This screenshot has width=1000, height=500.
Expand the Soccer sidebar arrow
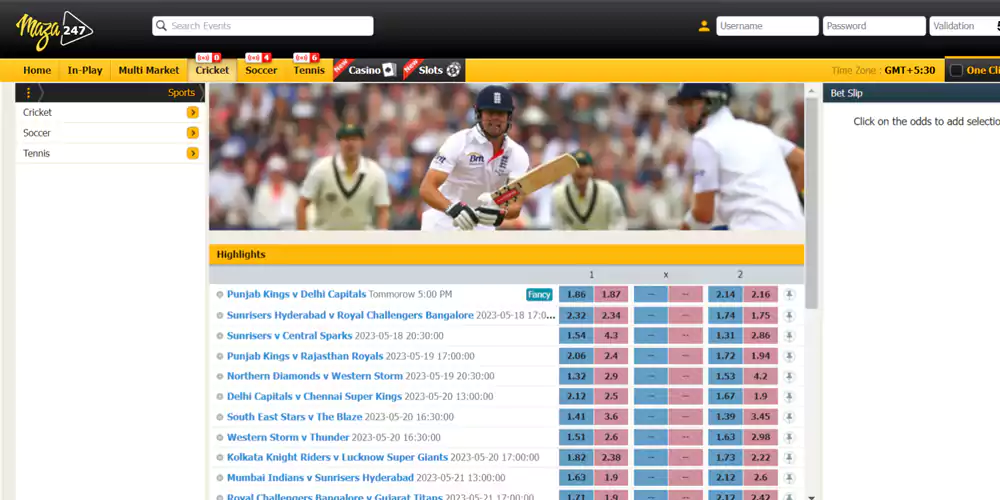point(193,133)
